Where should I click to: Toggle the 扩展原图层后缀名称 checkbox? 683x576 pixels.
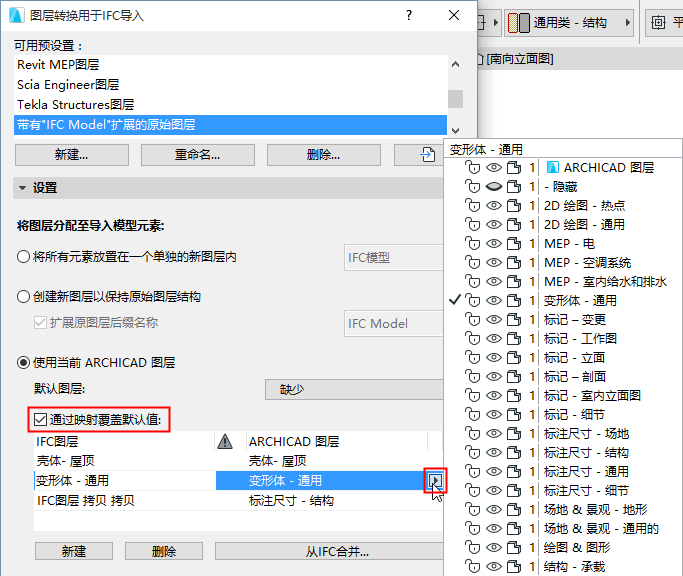40,322
